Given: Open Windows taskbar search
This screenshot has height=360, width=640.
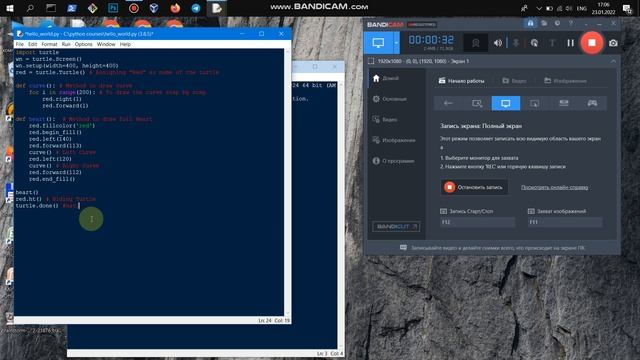Looking at the screenshot, I should (x=30, y=8).
